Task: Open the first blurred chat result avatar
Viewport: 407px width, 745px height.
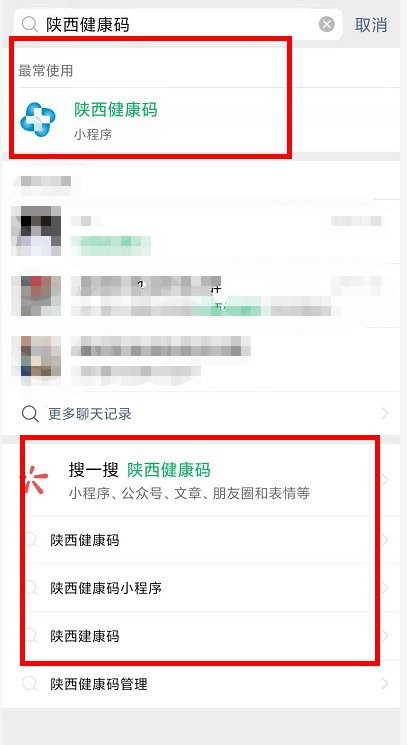Action: [x=36, y=231]
